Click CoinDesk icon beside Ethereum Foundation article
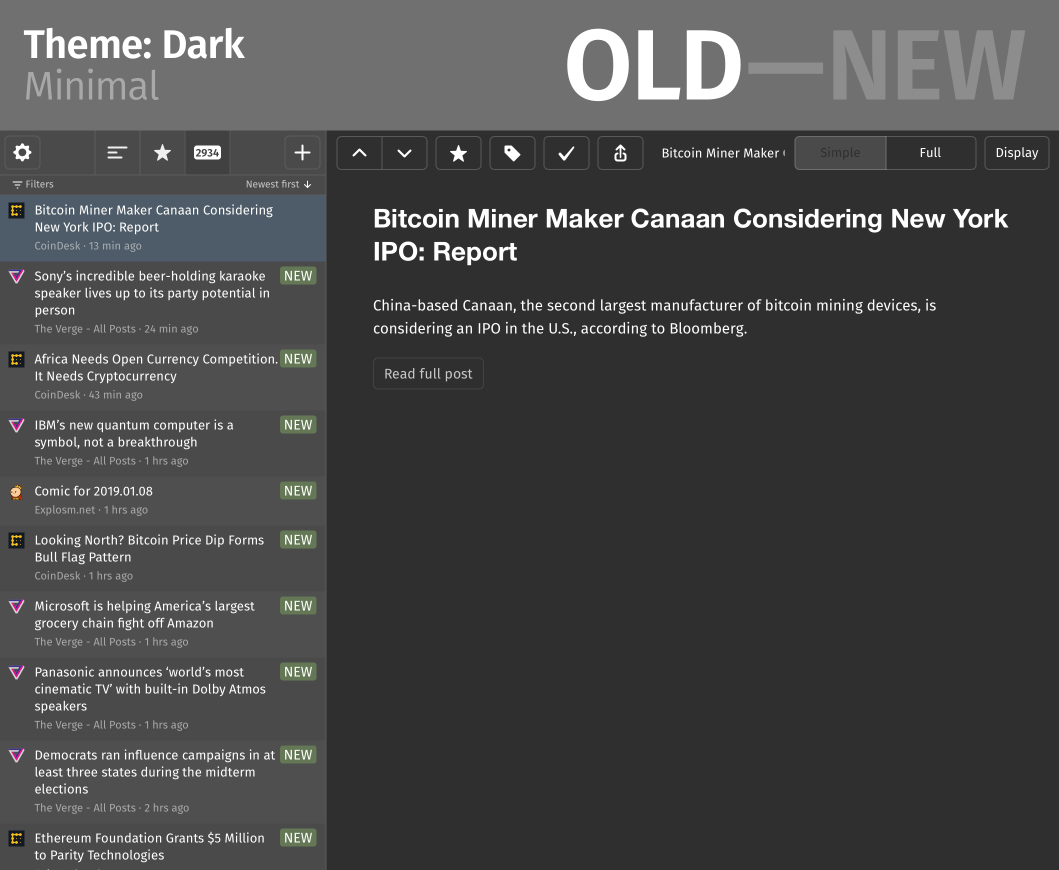Viewport: 1059px width, 870px height. click(17, 838)
